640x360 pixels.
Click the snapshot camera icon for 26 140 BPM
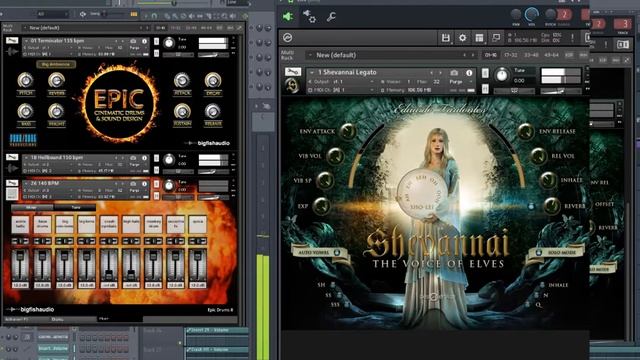133,184
